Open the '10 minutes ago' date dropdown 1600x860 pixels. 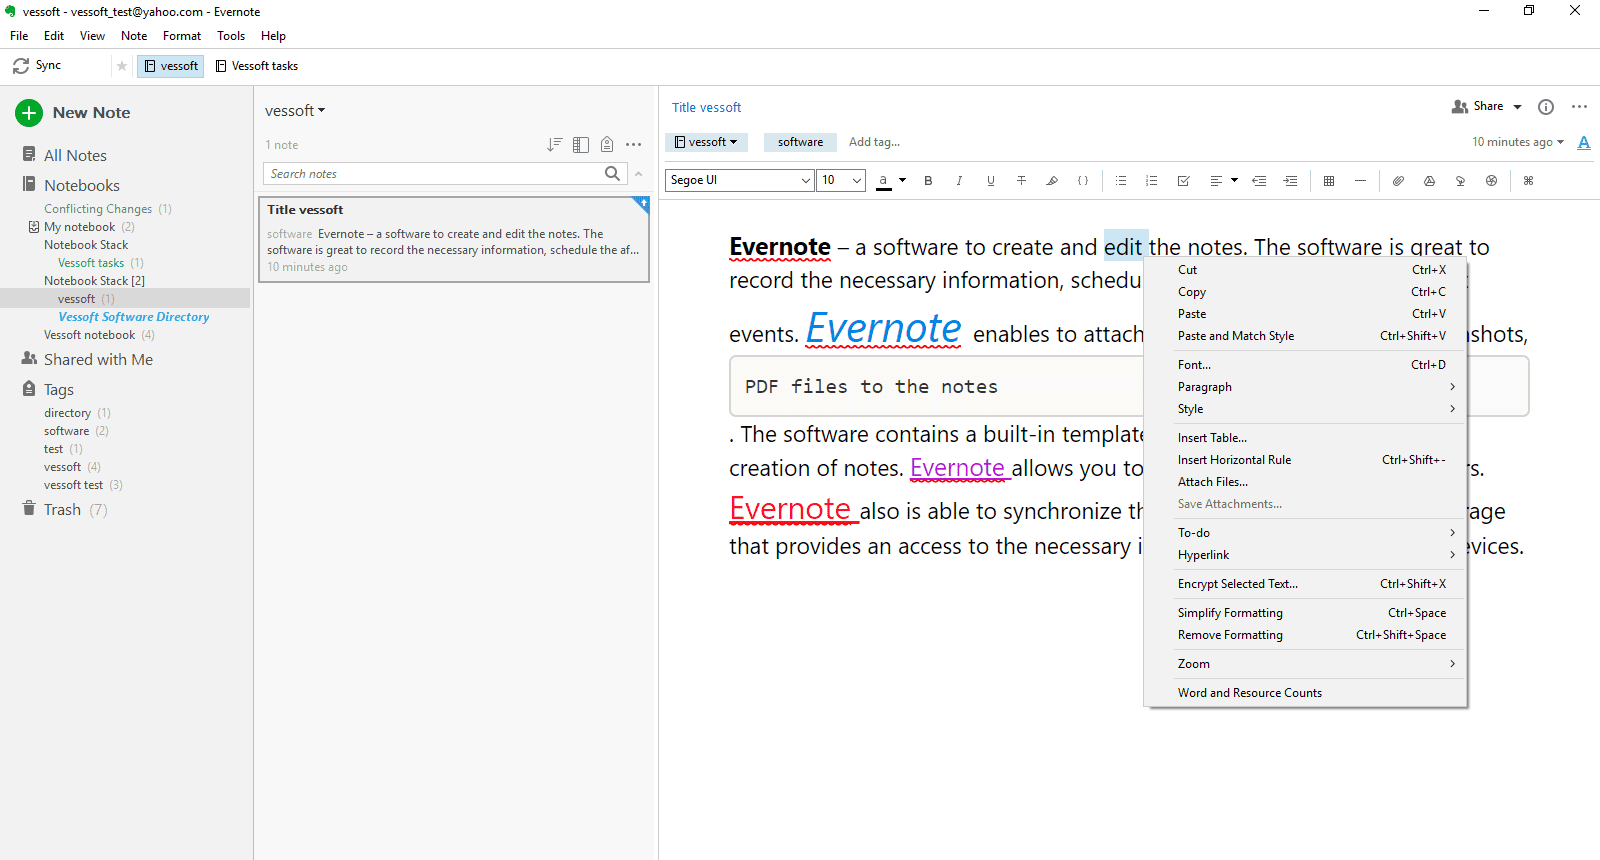point(1518,142)
